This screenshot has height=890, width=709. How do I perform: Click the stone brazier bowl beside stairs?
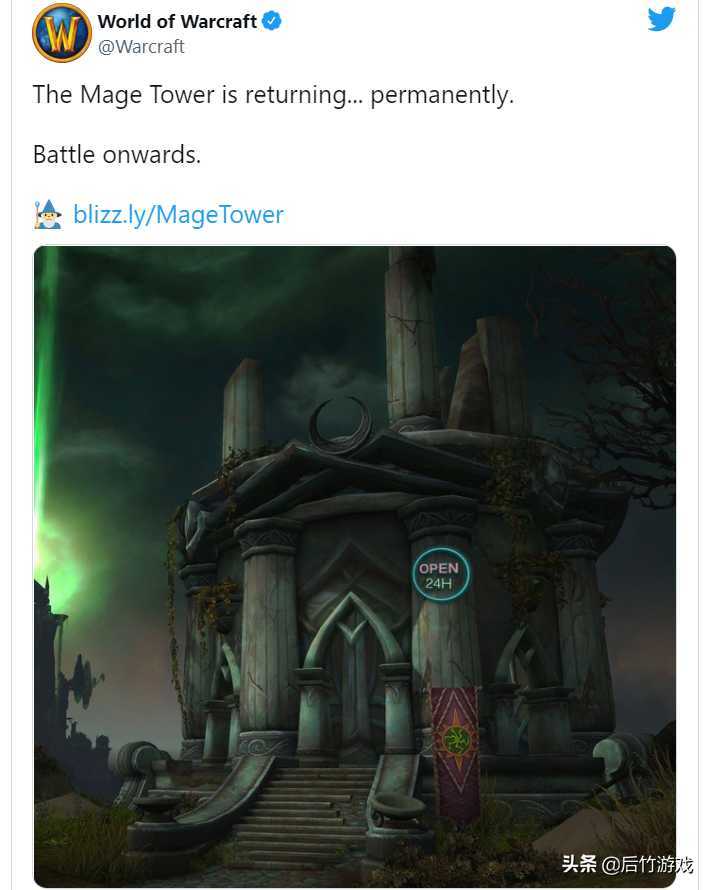point(399,807)
